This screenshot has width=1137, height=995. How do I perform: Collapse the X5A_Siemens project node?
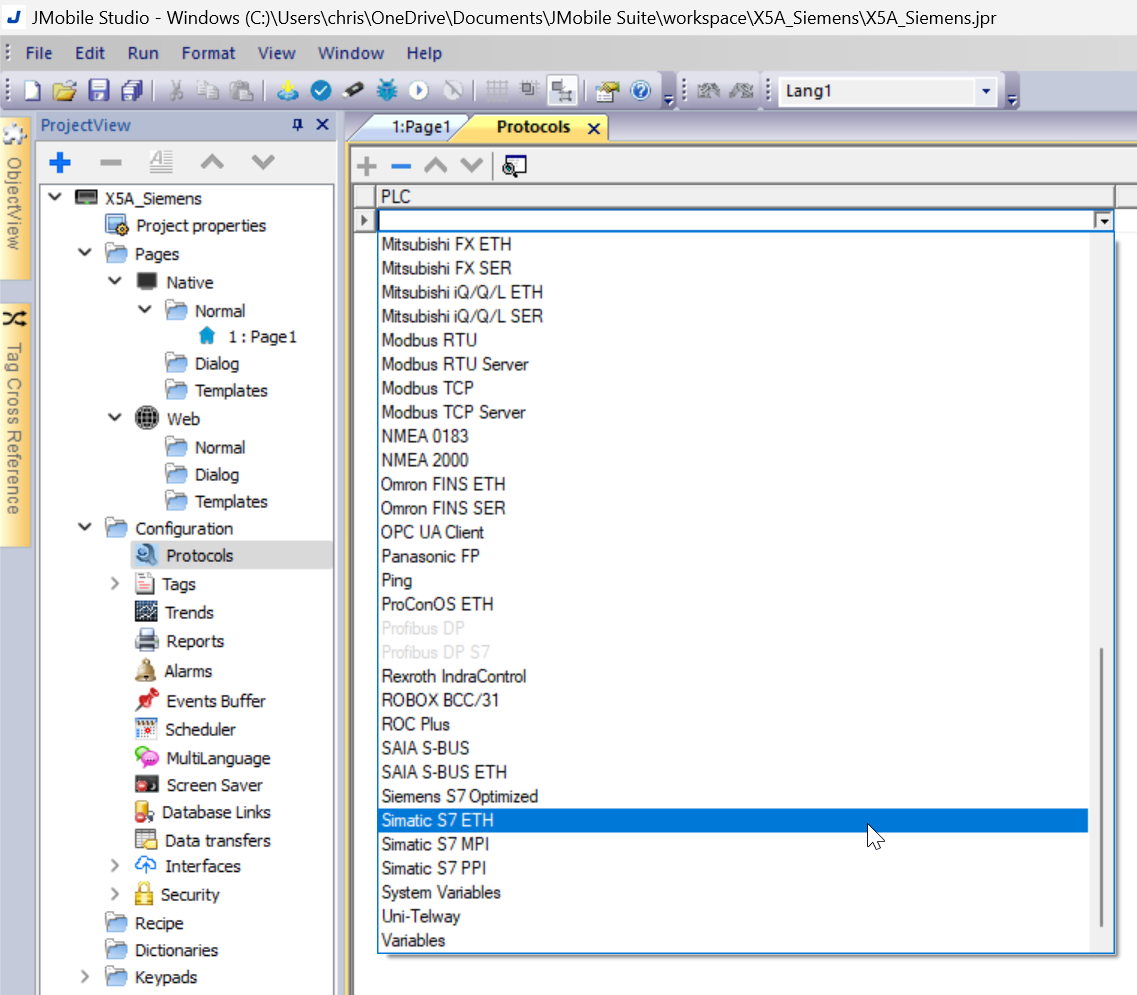[55, 197]
